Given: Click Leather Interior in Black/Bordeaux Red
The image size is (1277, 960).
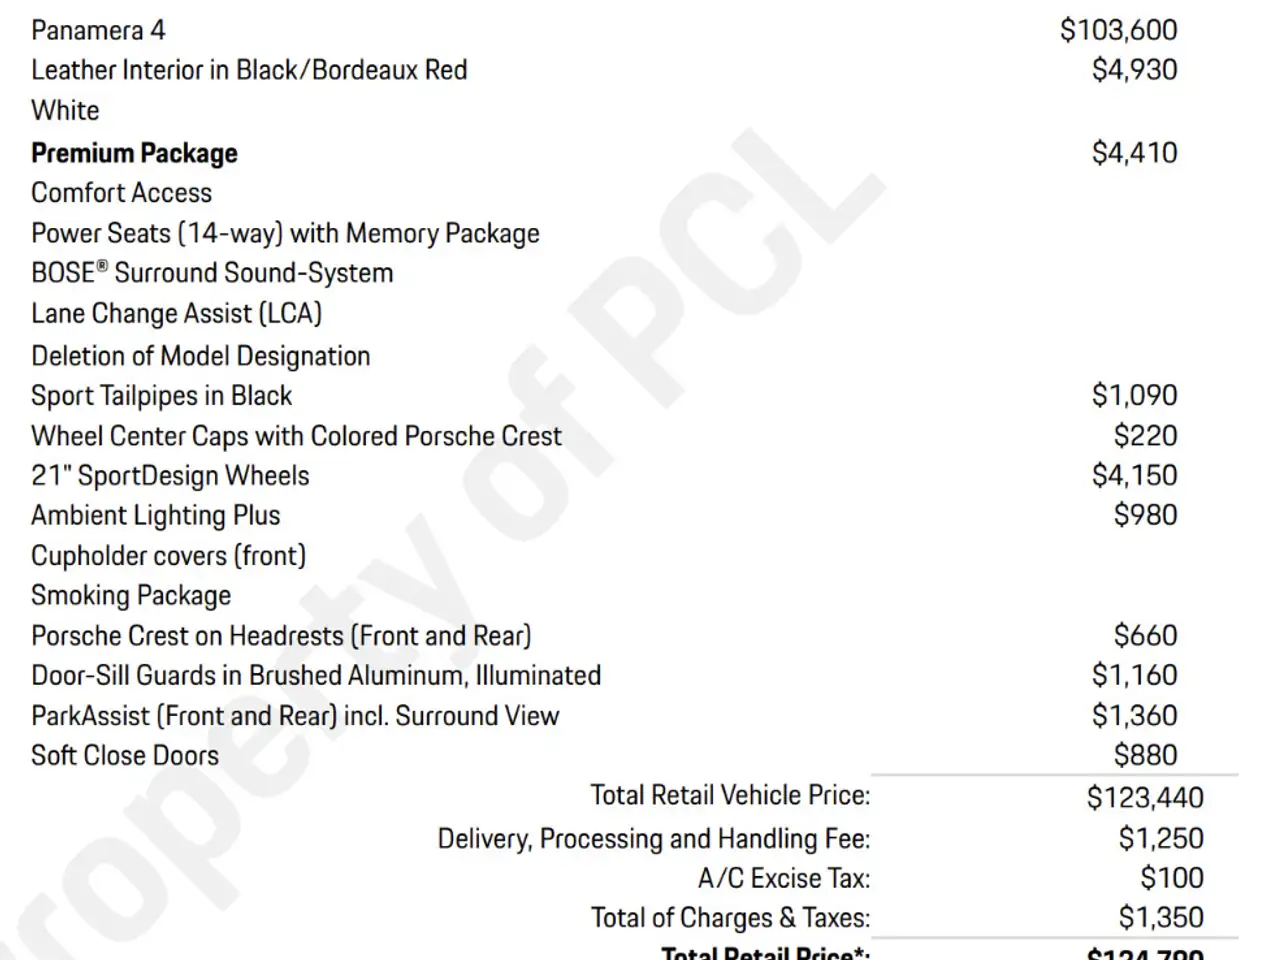Looking at the screenshot, I should pyautogui.click(x=249, y=70).
